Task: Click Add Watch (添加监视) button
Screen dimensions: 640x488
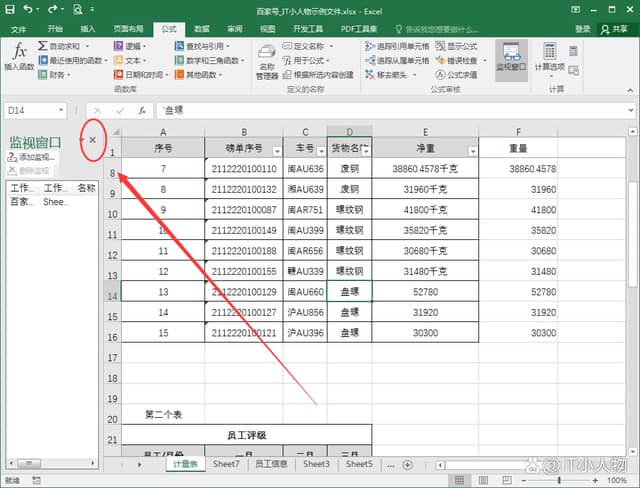Action: [31, 157]
